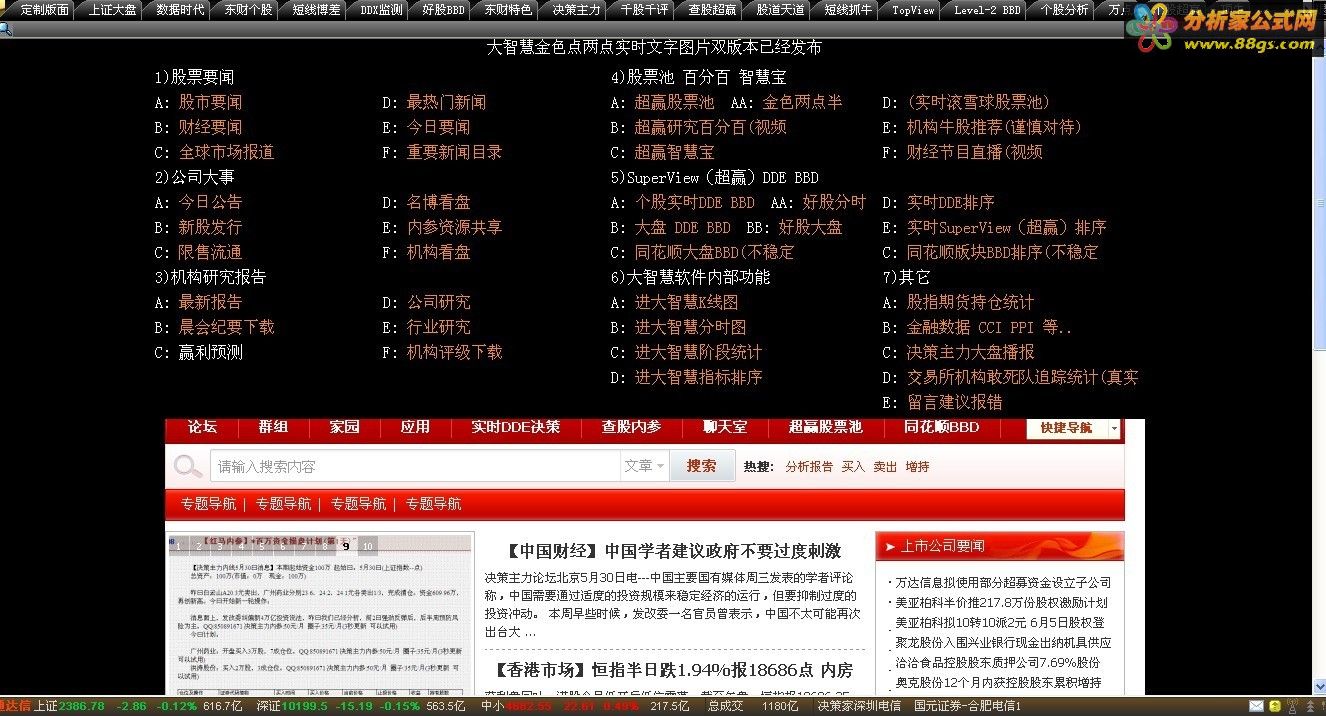Open the 晨会纪要下载 link
The height and width of the screenshot is (716, 1326).
(226, 327)
